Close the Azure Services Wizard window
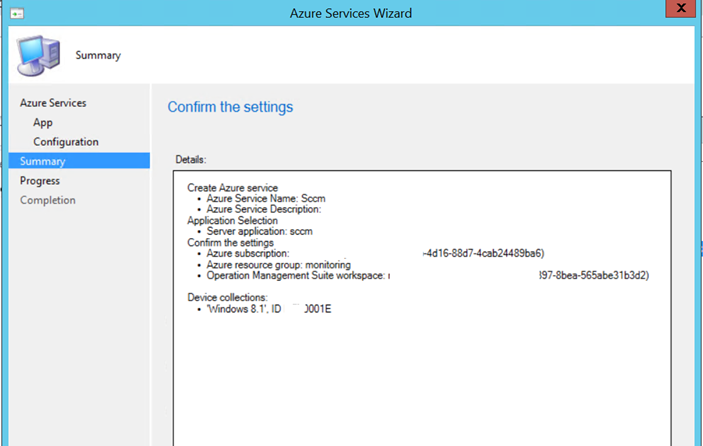The image size is (703, 446). point(681,9)
